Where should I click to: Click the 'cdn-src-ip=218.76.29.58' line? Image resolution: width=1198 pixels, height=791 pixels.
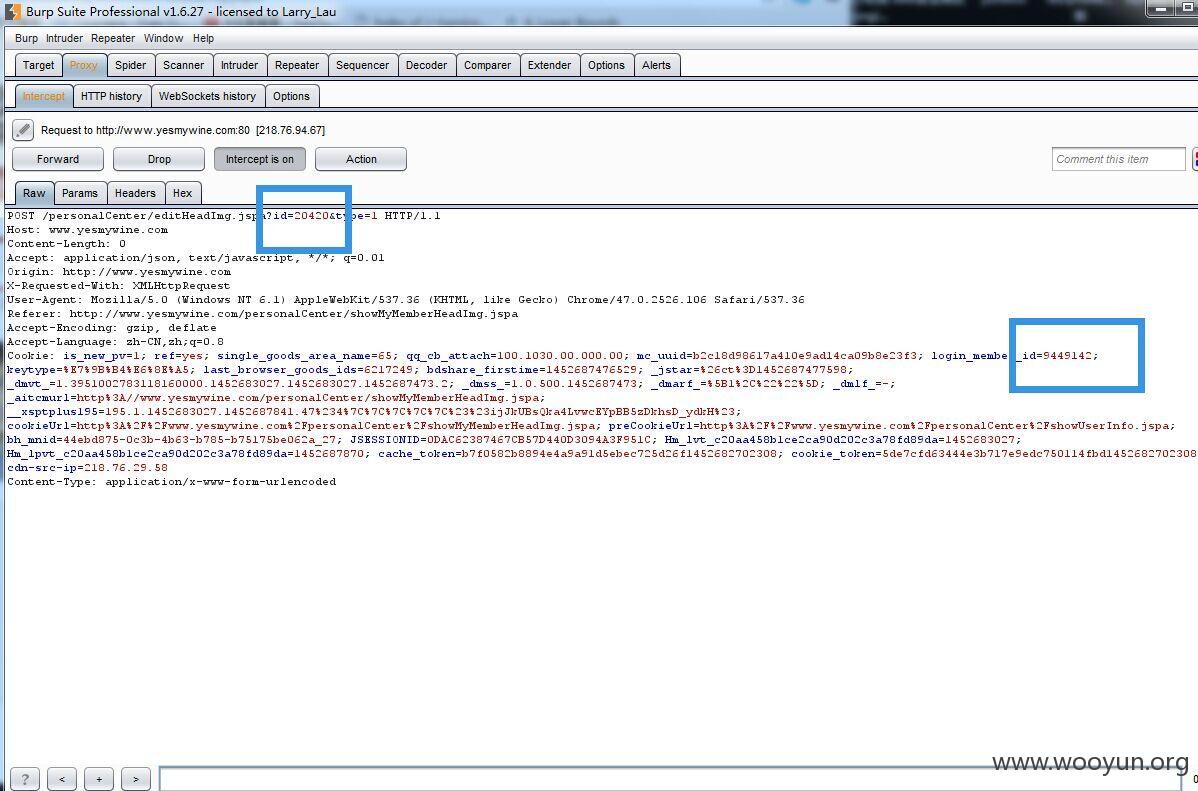(x=87, y=468)
